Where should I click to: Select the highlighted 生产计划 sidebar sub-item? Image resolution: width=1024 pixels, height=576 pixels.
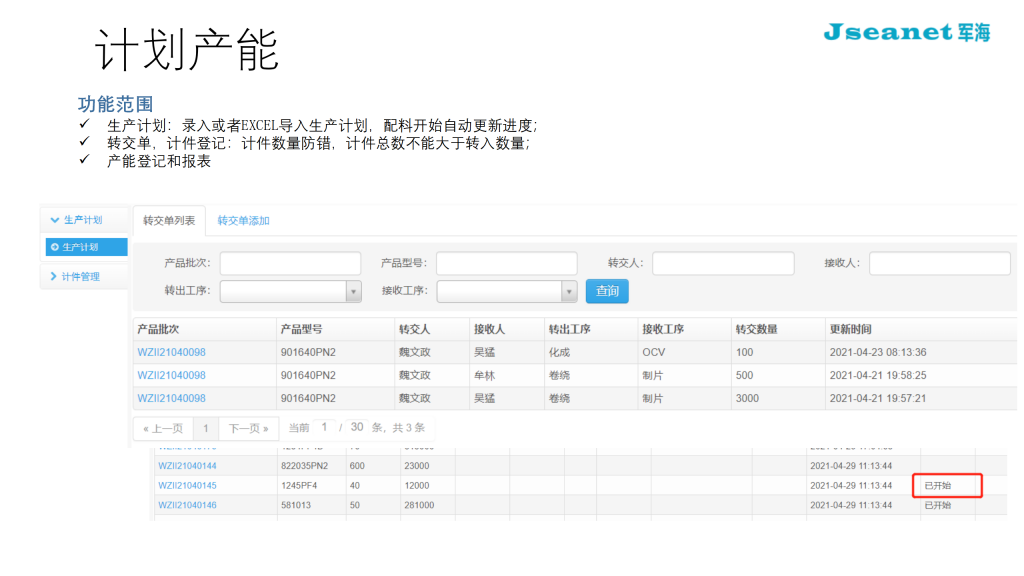click(86, 247)
